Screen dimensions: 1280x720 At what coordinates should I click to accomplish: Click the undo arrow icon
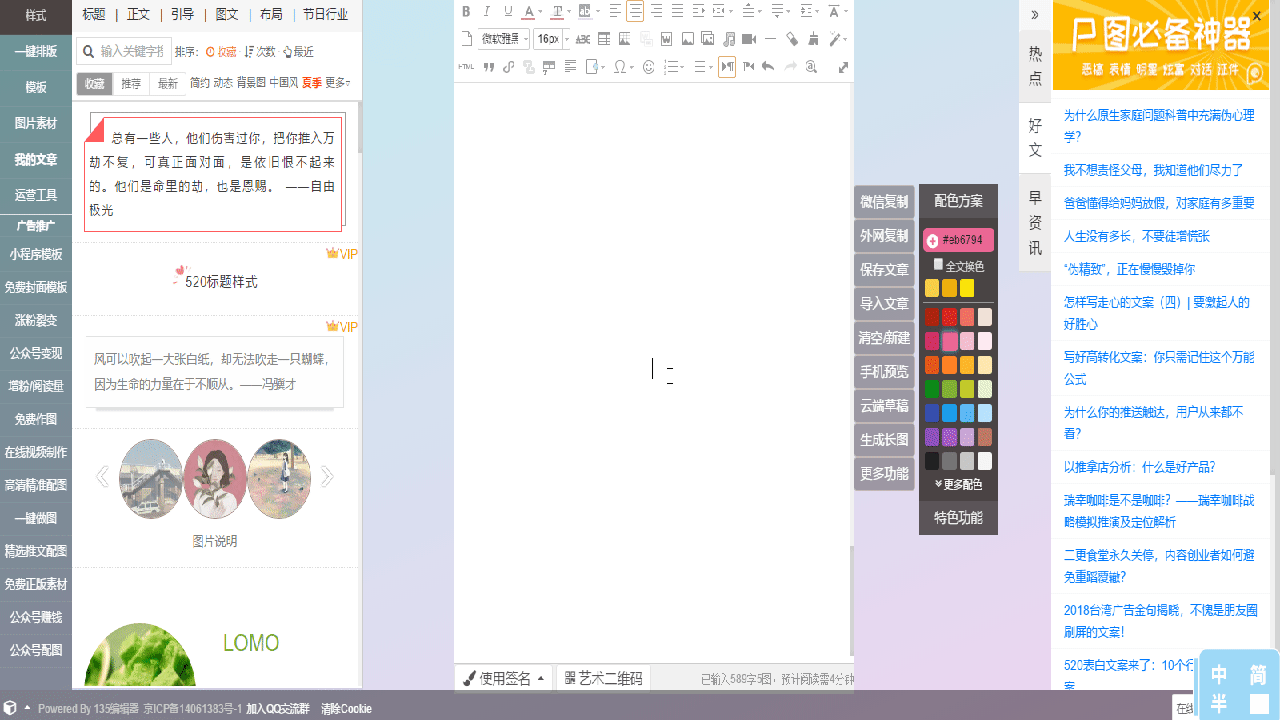click(768, 67)
